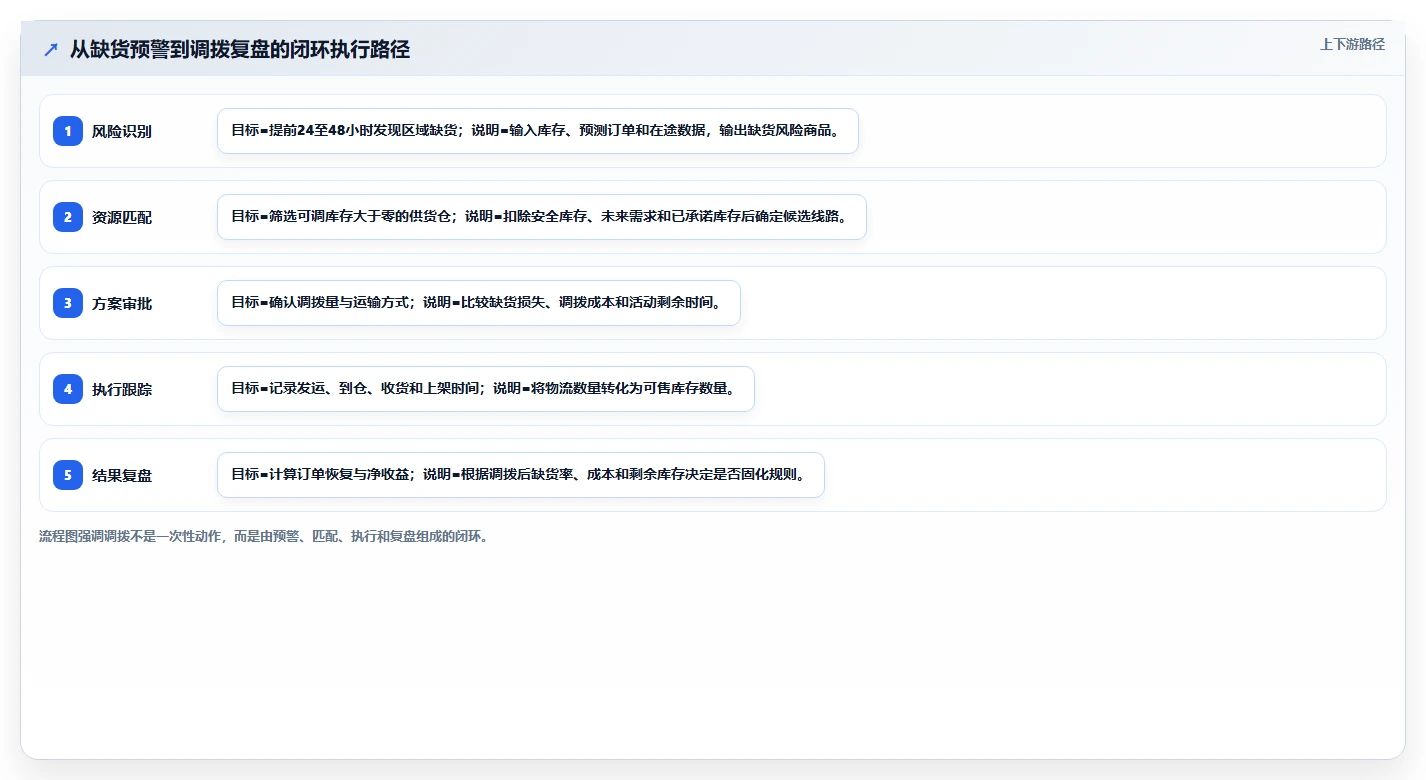Open the description box starting 目标=确认调拨量
Image resolution: width=1426 pixels, height=780 pixels.
(x=479, y=303)
